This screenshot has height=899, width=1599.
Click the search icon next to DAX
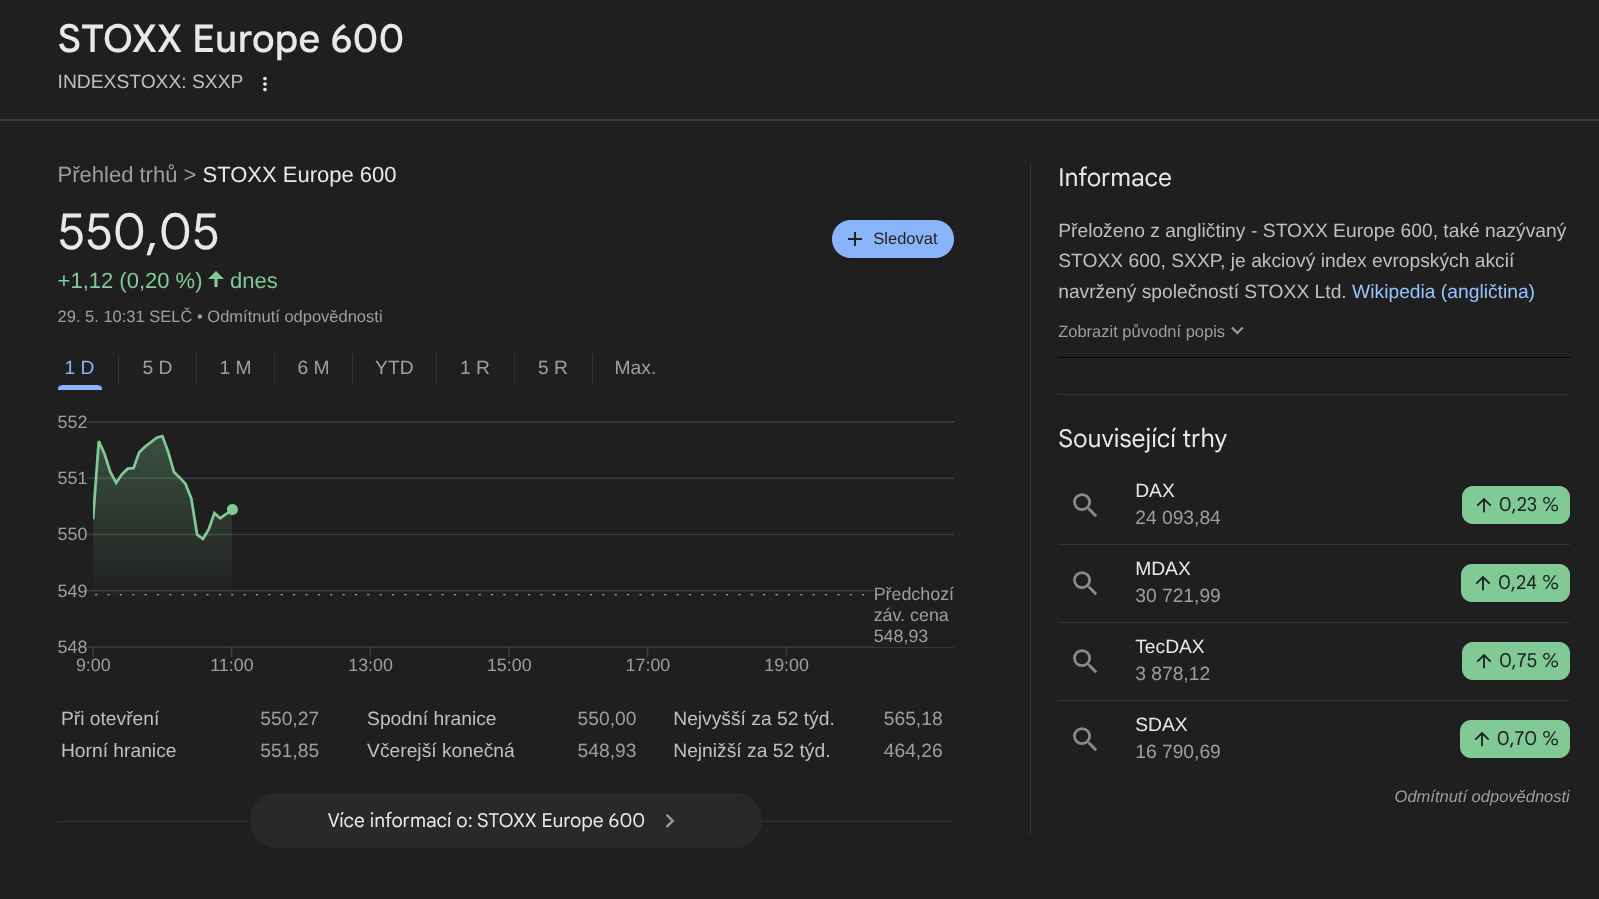point(1085,505)
